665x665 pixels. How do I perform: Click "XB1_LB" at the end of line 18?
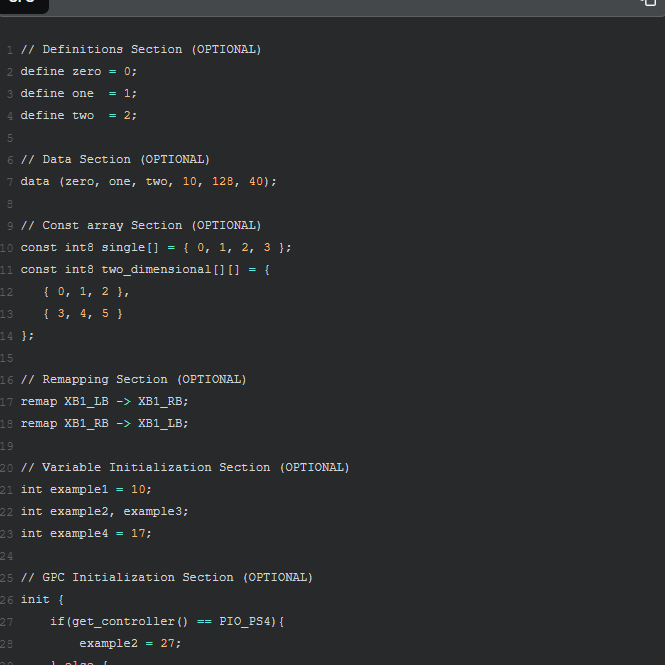[162, 423]
